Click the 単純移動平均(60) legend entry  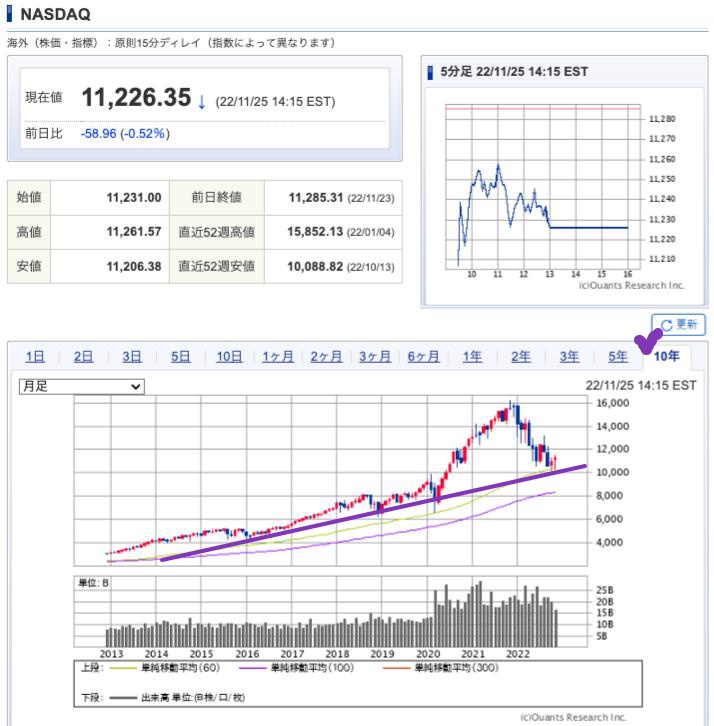coord(165,668)
